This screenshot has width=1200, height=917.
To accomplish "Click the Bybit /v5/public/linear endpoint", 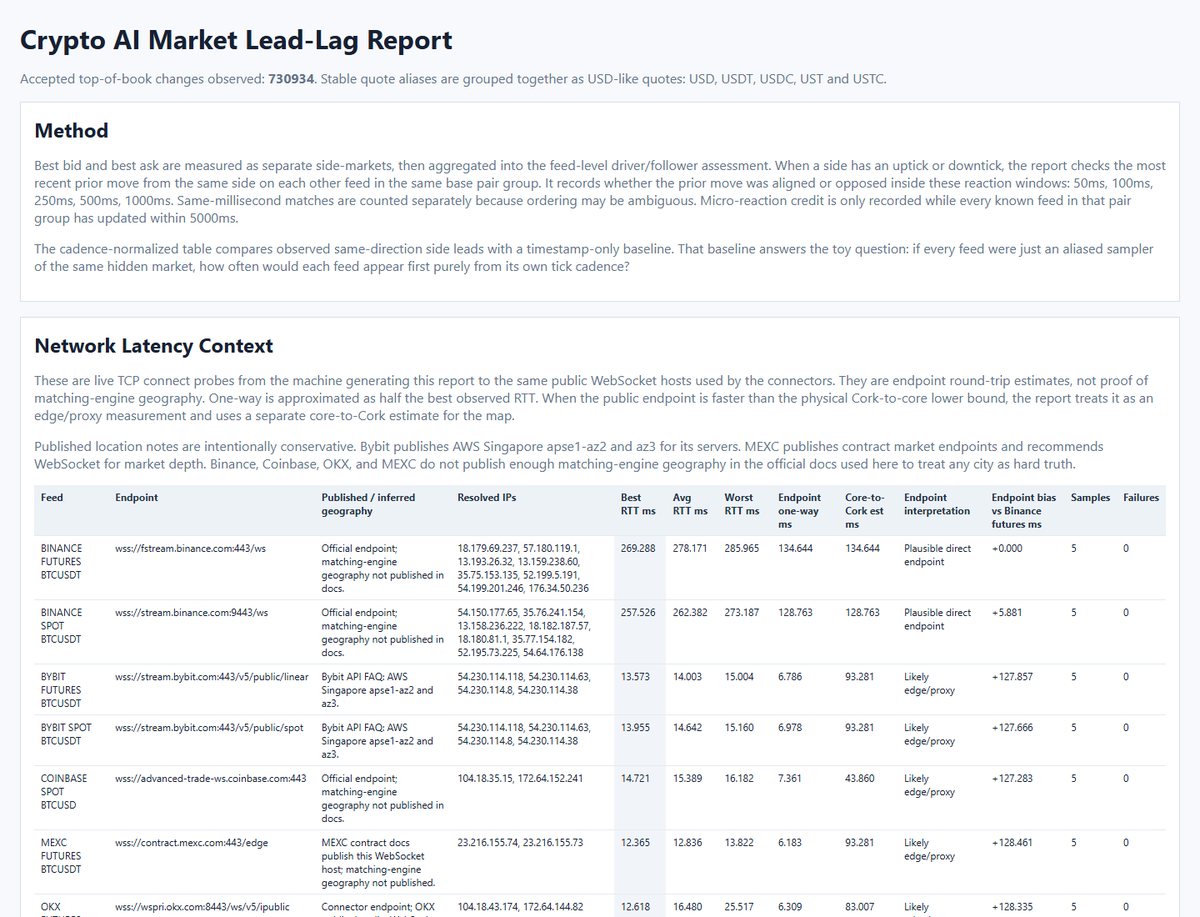I will (x=212, y=676).
